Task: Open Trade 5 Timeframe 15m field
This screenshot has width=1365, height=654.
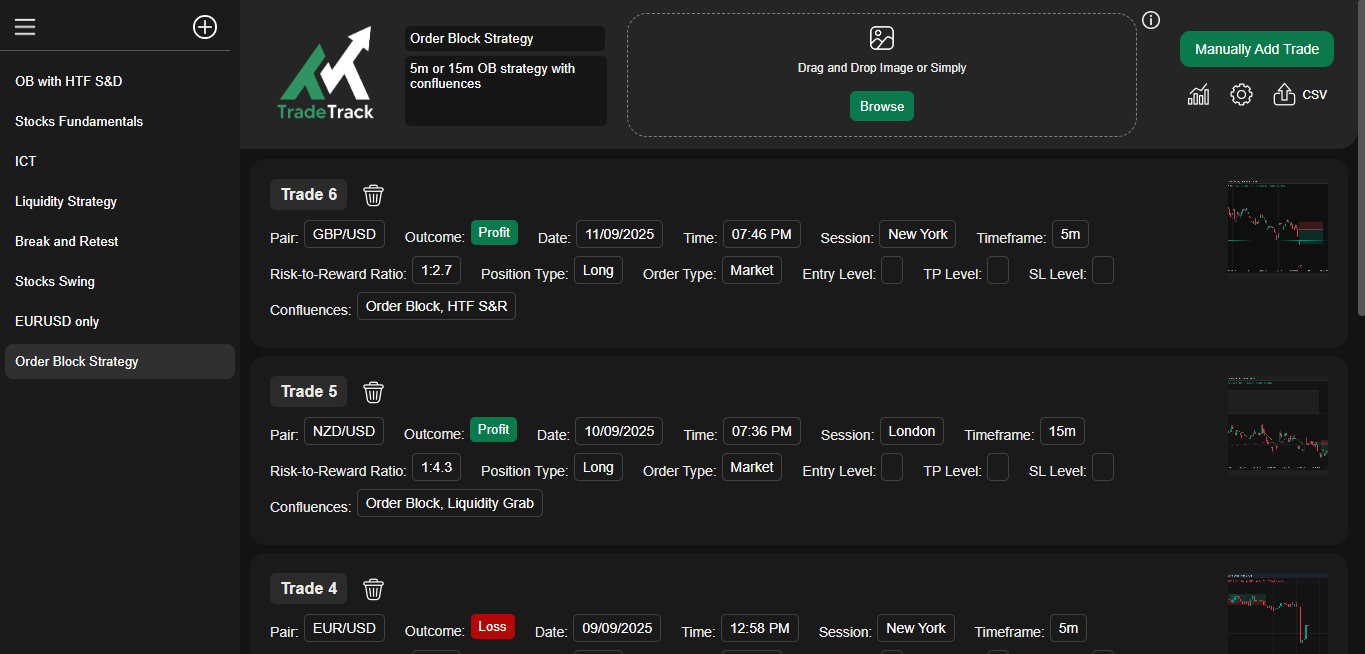Action: (x=1062, y=432)
